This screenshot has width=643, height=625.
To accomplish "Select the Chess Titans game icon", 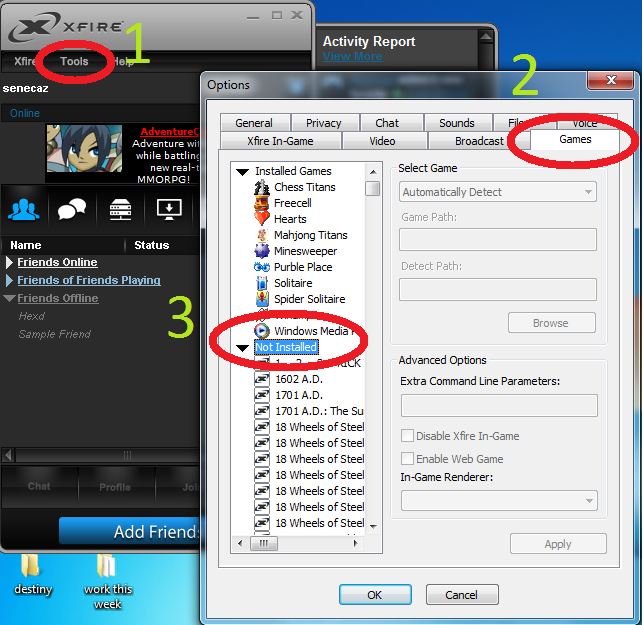I will [x=262, y=187].
